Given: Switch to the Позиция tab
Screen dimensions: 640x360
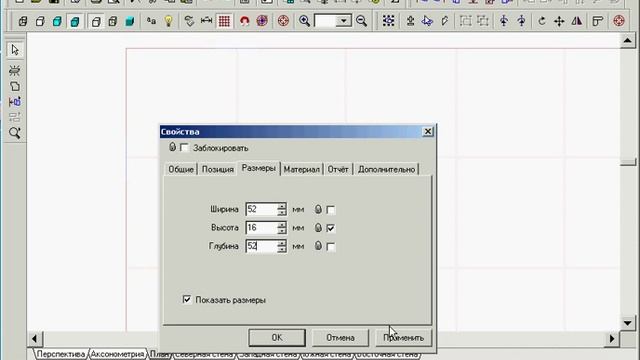Looking at the screenshot, I should tap(218, 169).
